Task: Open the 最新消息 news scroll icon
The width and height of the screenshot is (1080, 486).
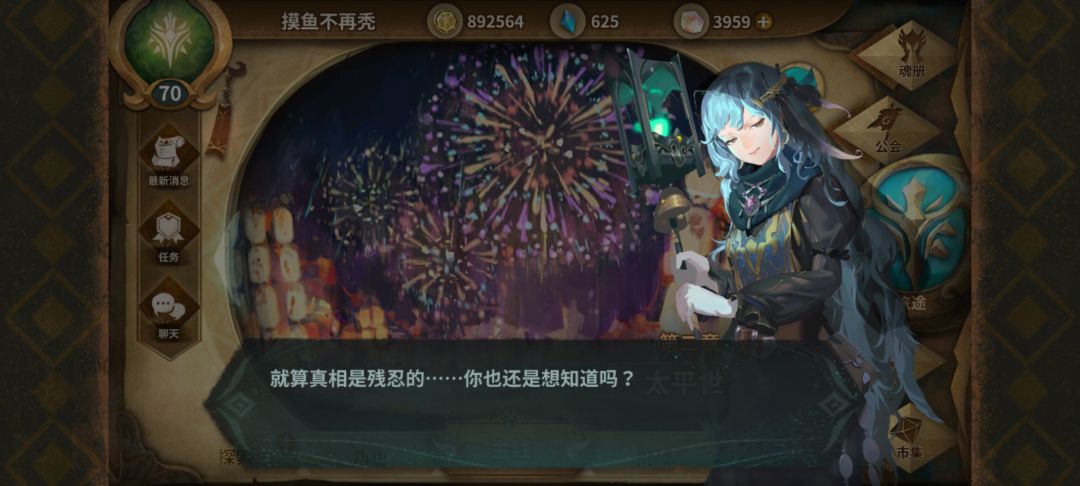Action: click(x=169, y=156)
